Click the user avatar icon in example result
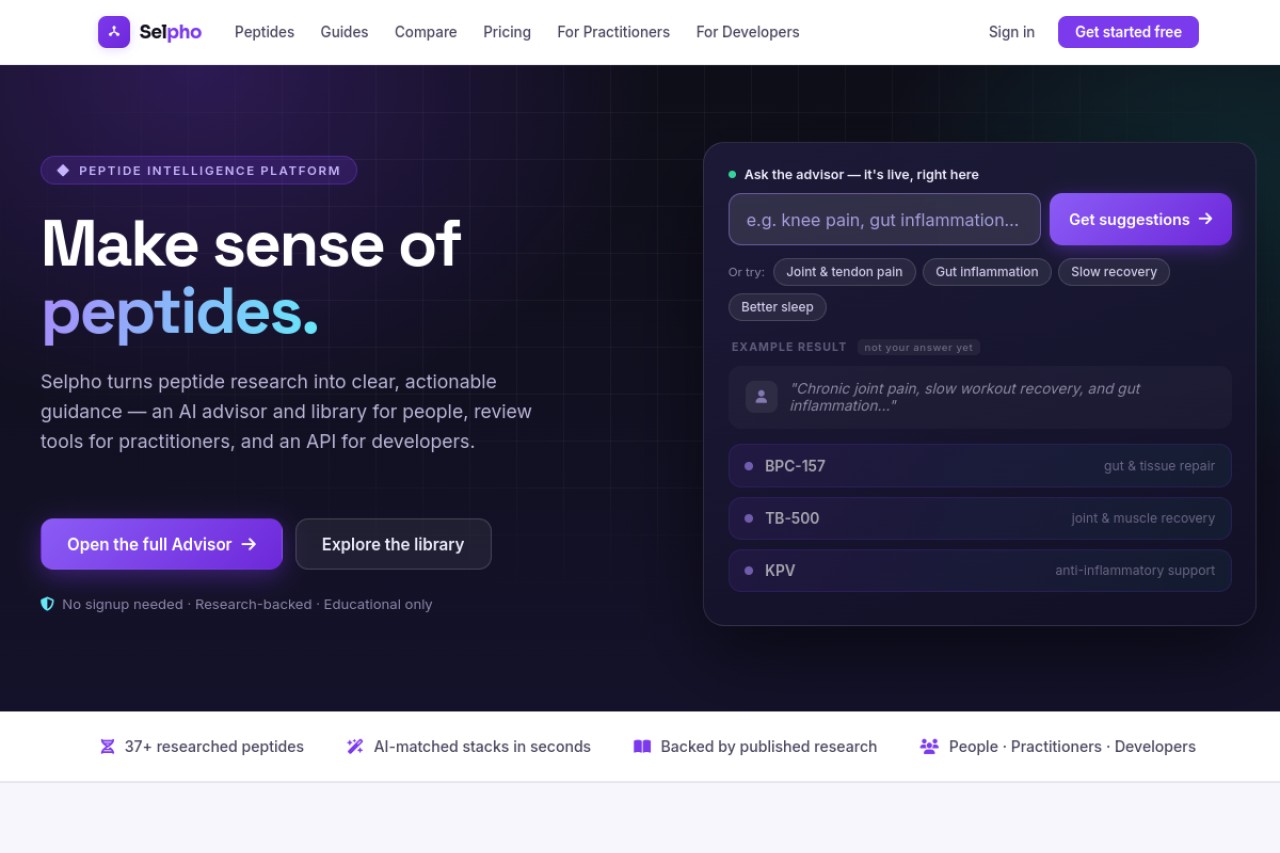The height and width of the screenshot is (853, 1280). pos(761,397)
